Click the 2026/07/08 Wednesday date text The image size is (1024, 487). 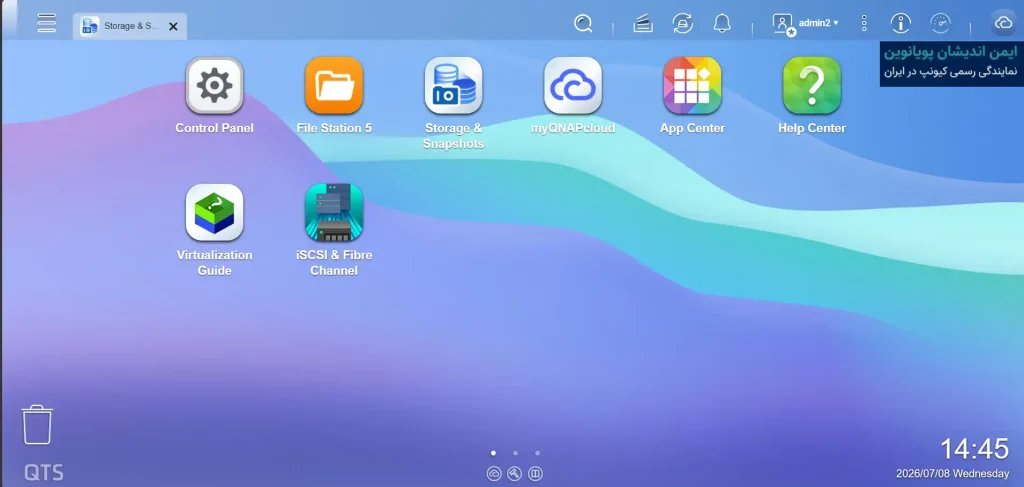pos(952,473)
